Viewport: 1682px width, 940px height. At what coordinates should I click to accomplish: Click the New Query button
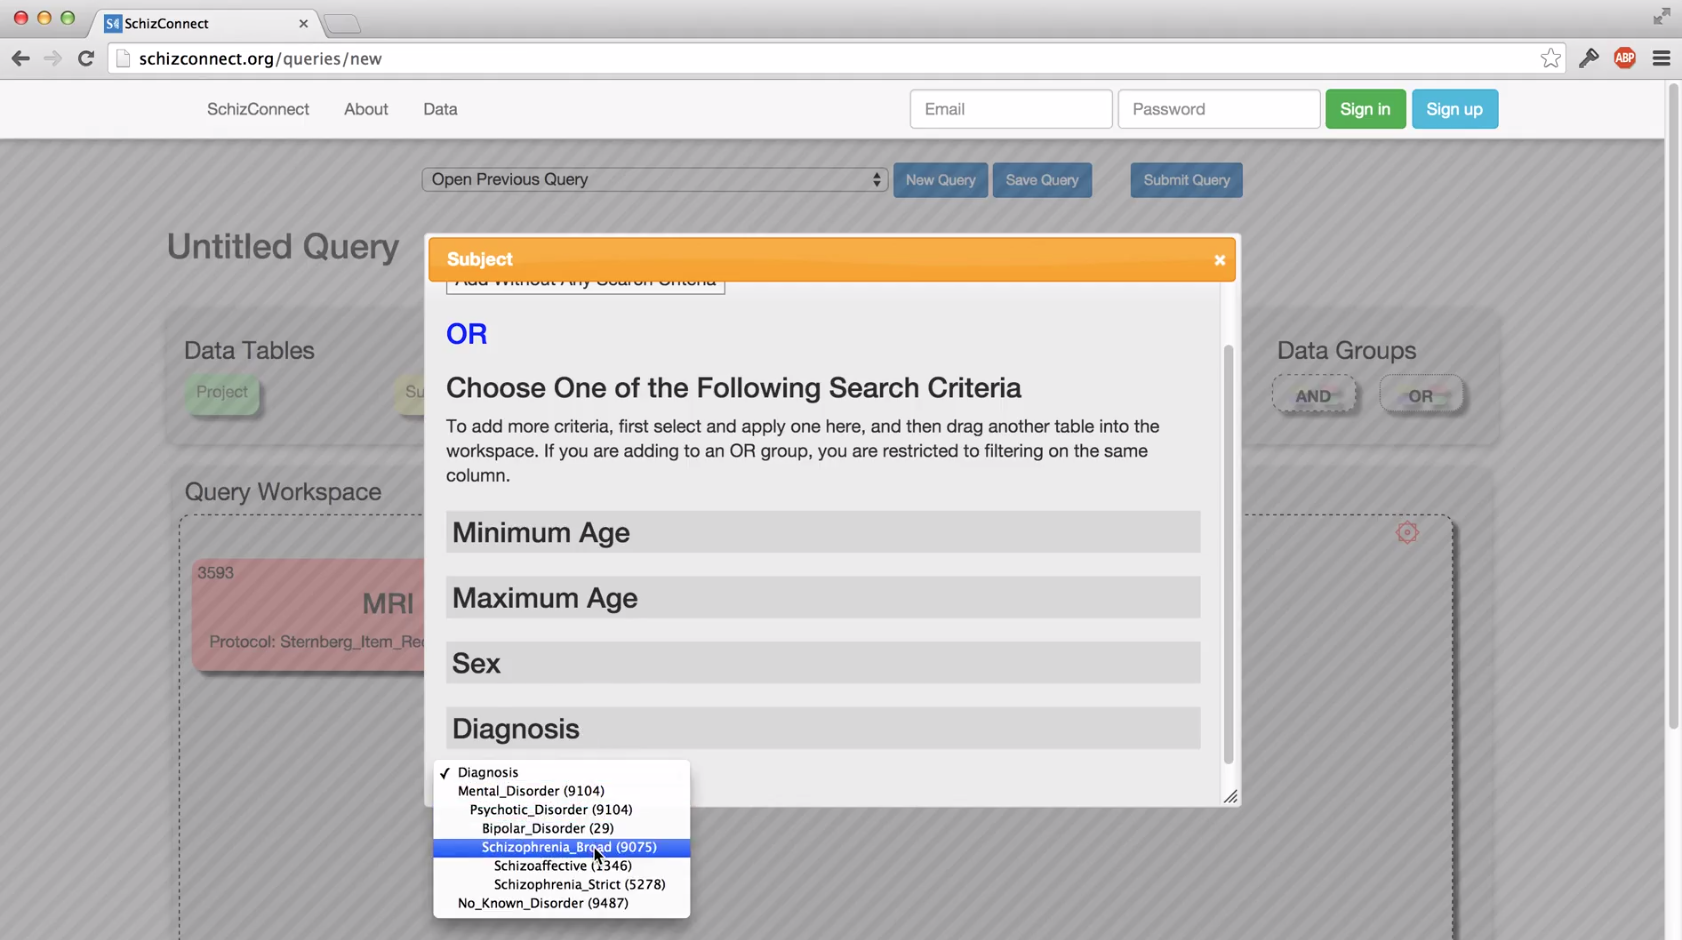click(x=940, y=180)
